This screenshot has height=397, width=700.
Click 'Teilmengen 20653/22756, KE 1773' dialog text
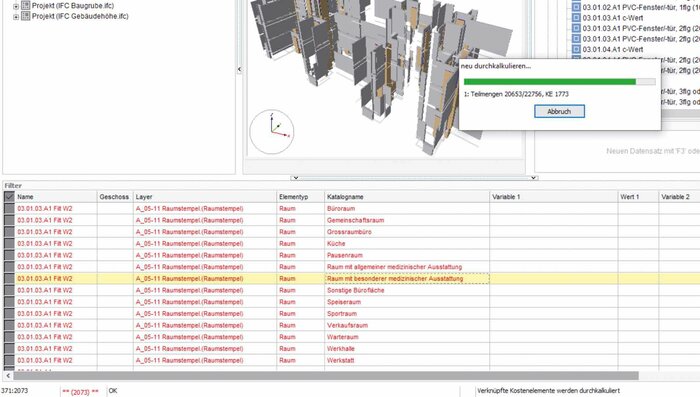(x=520, y=94)
